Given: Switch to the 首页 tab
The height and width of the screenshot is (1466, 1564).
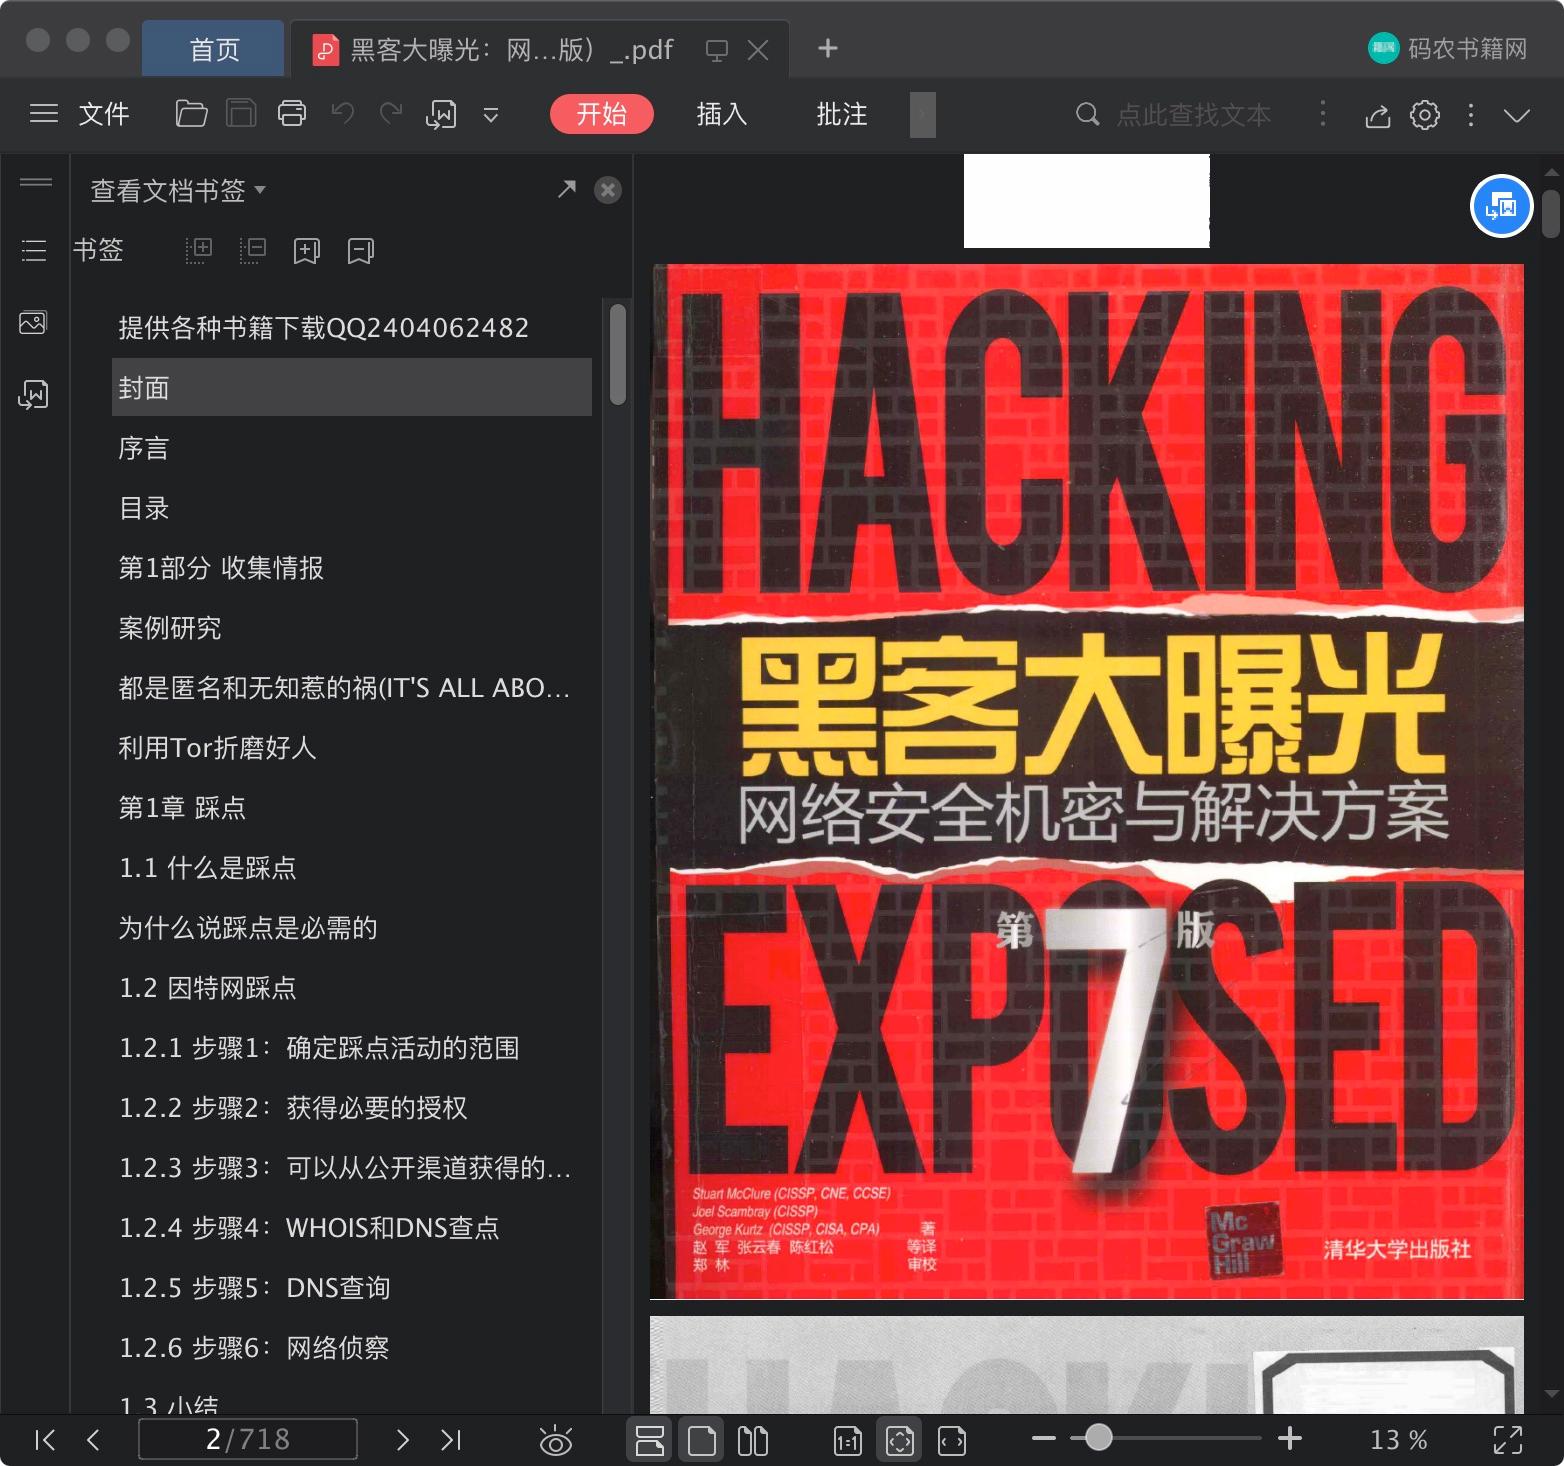Looking at the screenshot, I should tap(214, 49).
